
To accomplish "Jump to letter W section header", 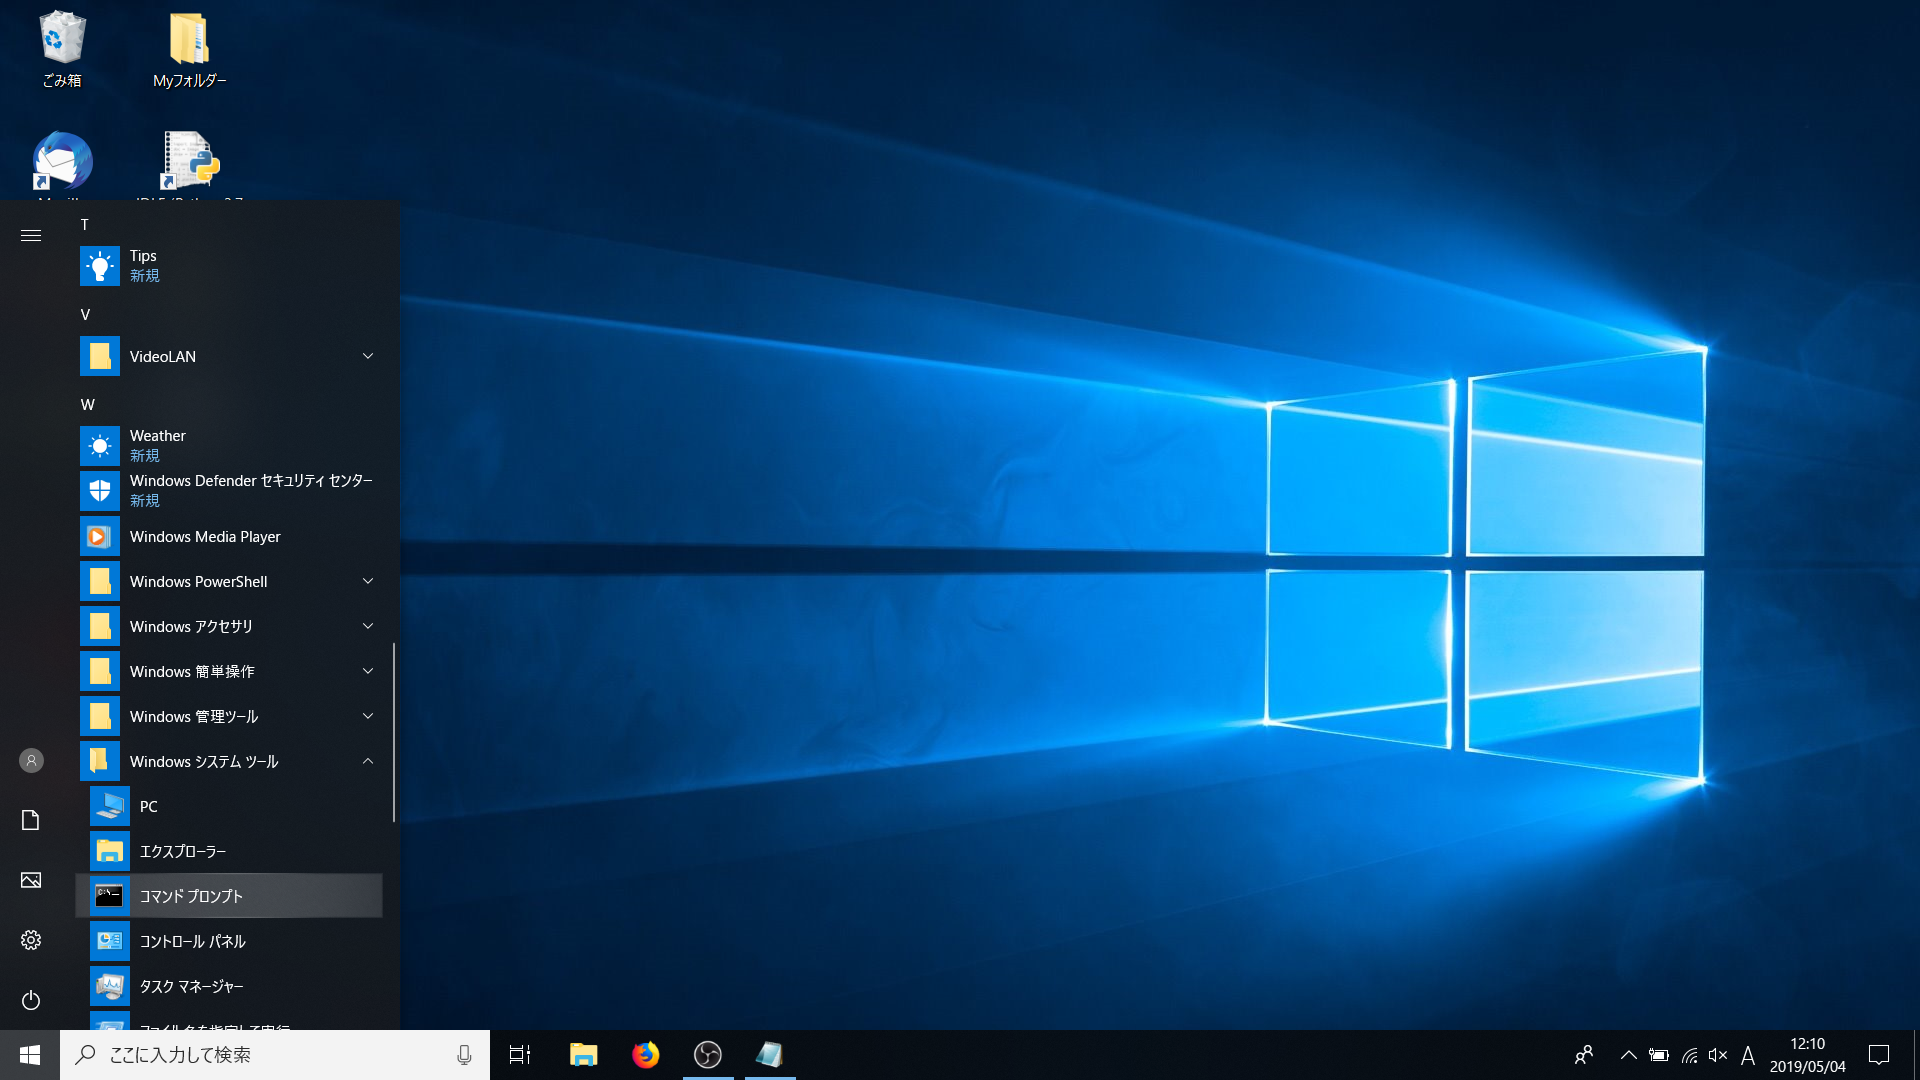I will click(x=88, y=404).
